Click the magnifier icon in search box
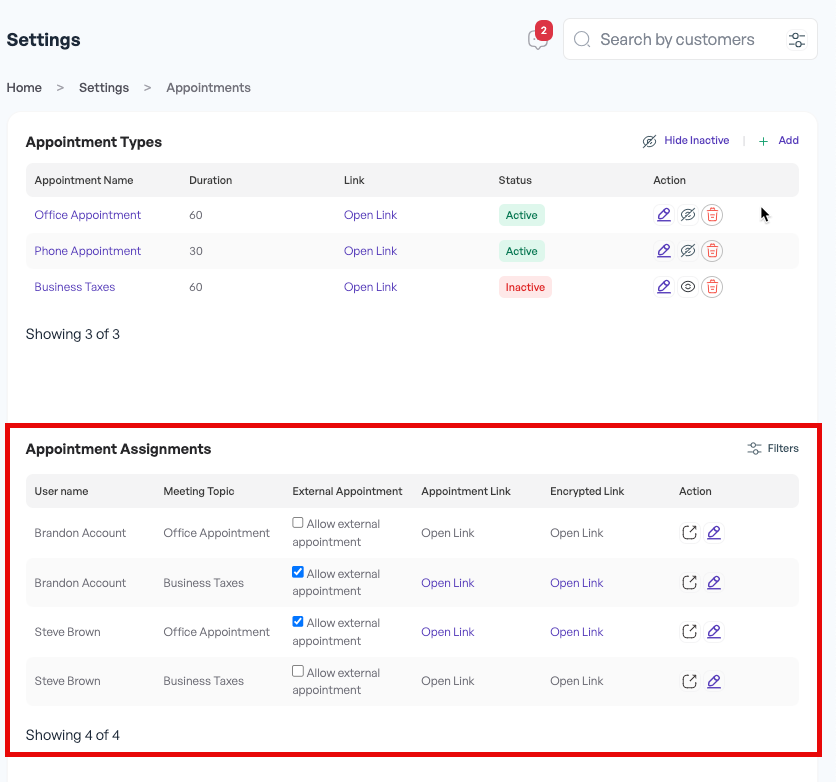This screenshot has width=836, height=782. [582, 39]
